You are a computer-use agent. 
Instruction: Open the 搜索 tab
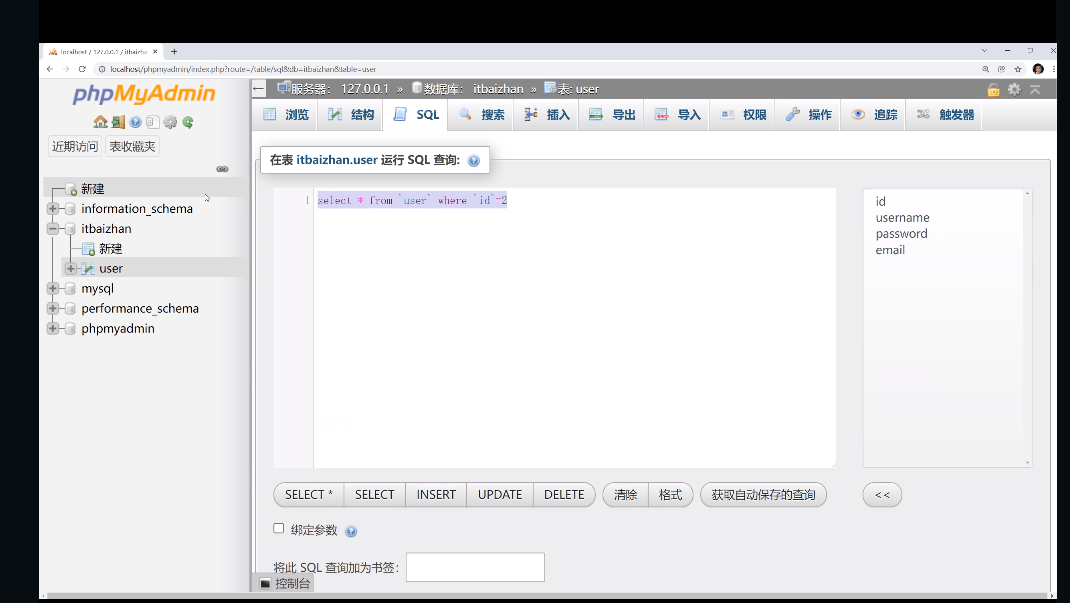tap(482, 115)
